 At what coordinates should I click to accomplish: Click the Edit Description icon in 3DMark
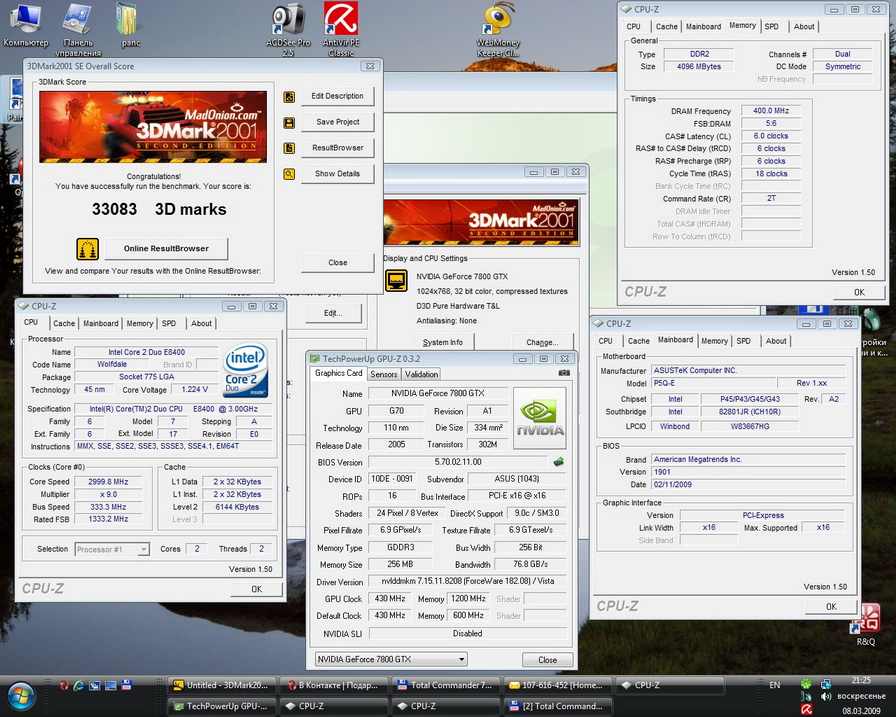coord(289,97)
